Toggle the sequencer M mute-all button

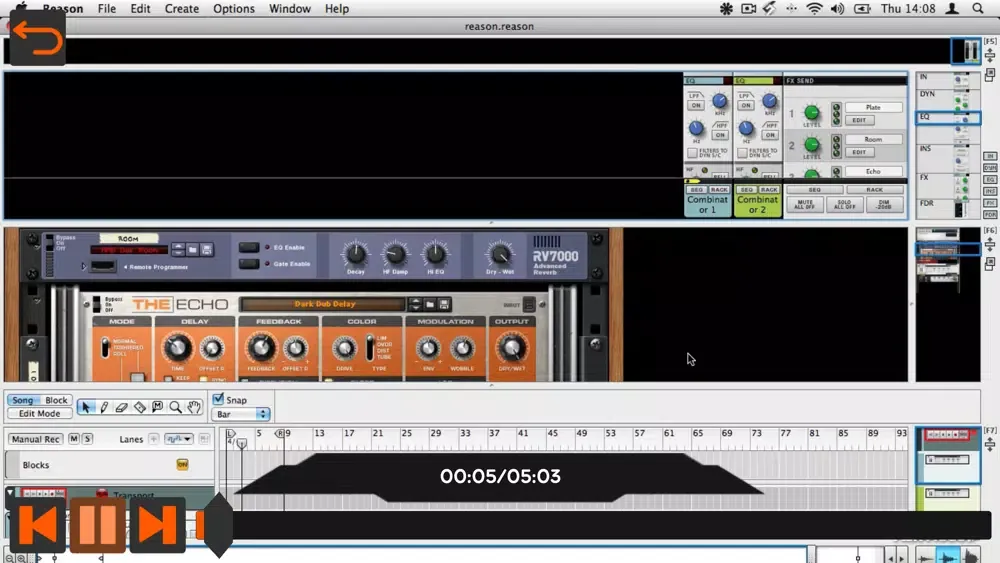coord(74,439)
